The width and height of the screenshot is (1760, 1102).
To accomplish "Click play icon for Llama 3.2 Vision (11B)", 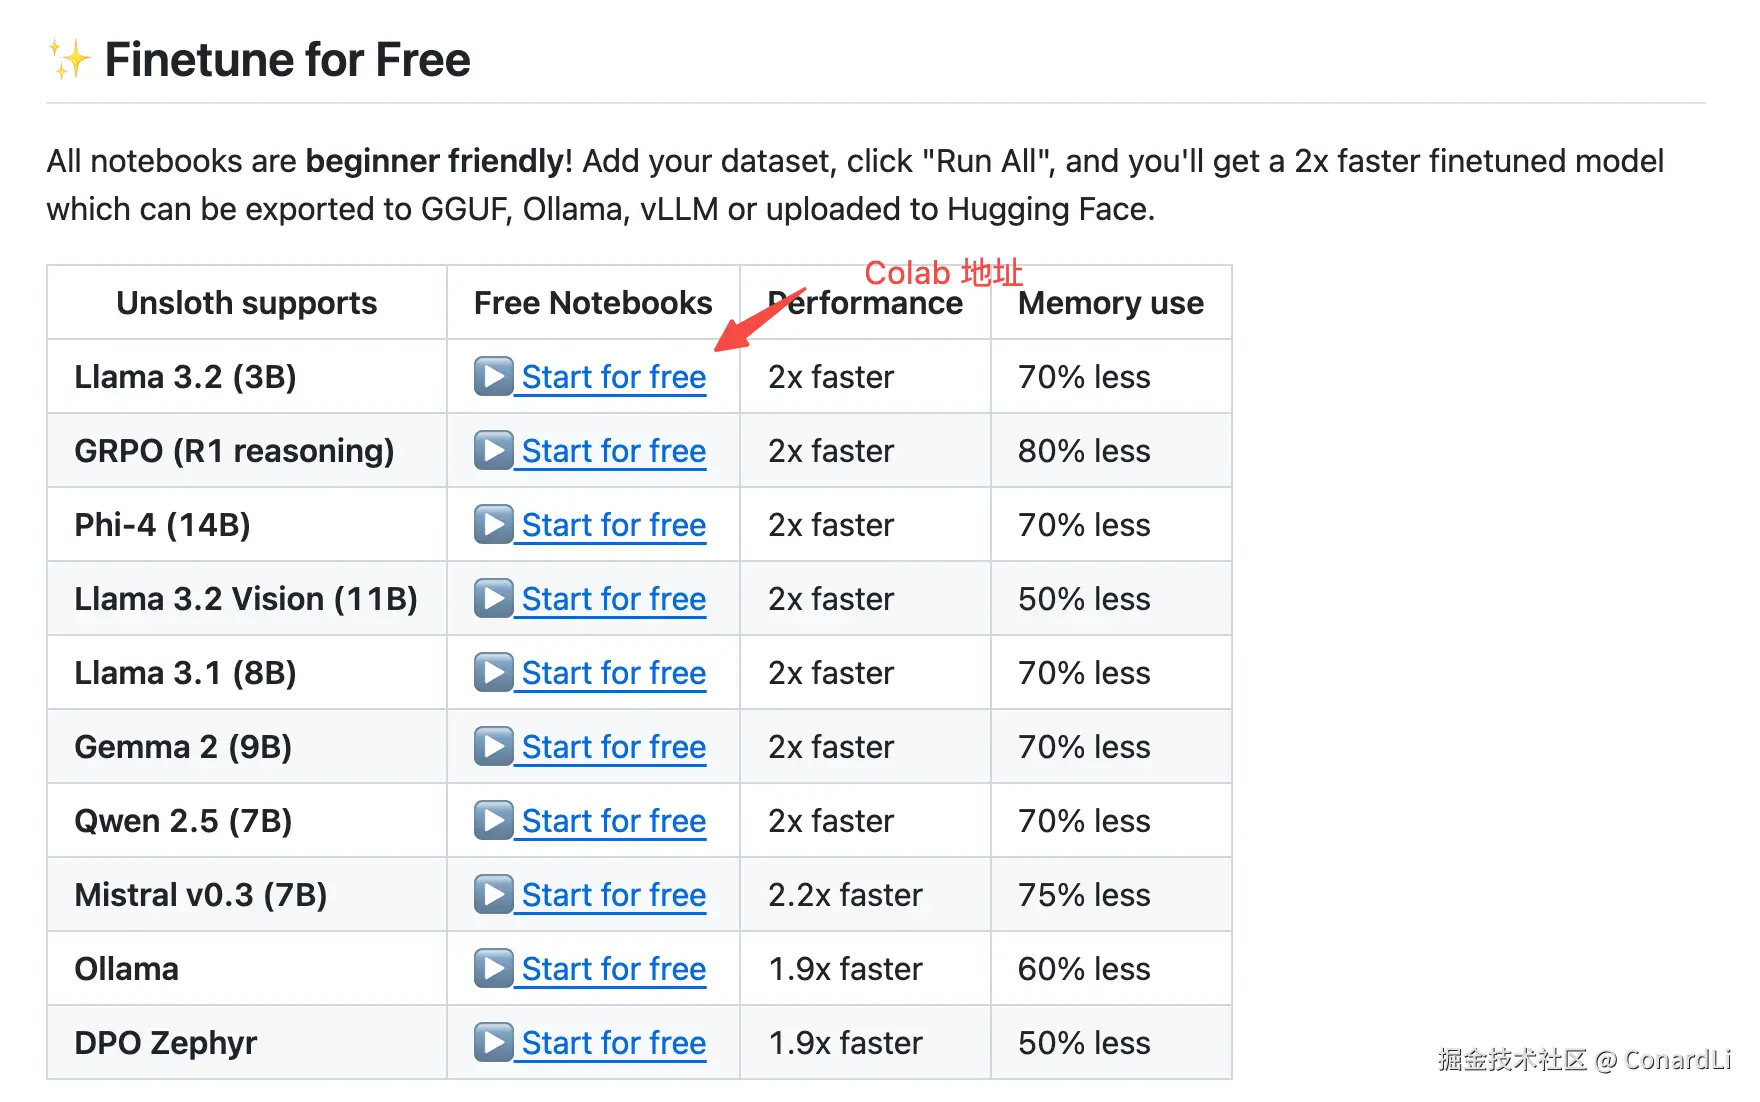I will click(x=493, y=599).
